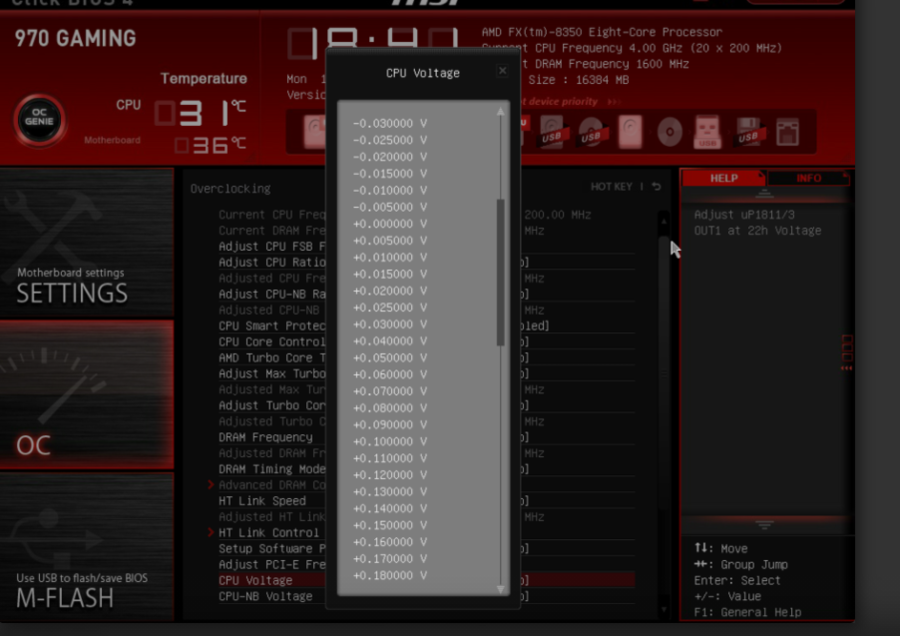Open the M-FLASH section
Viewport: 900px width, 636px height.
tap(87, 546)
